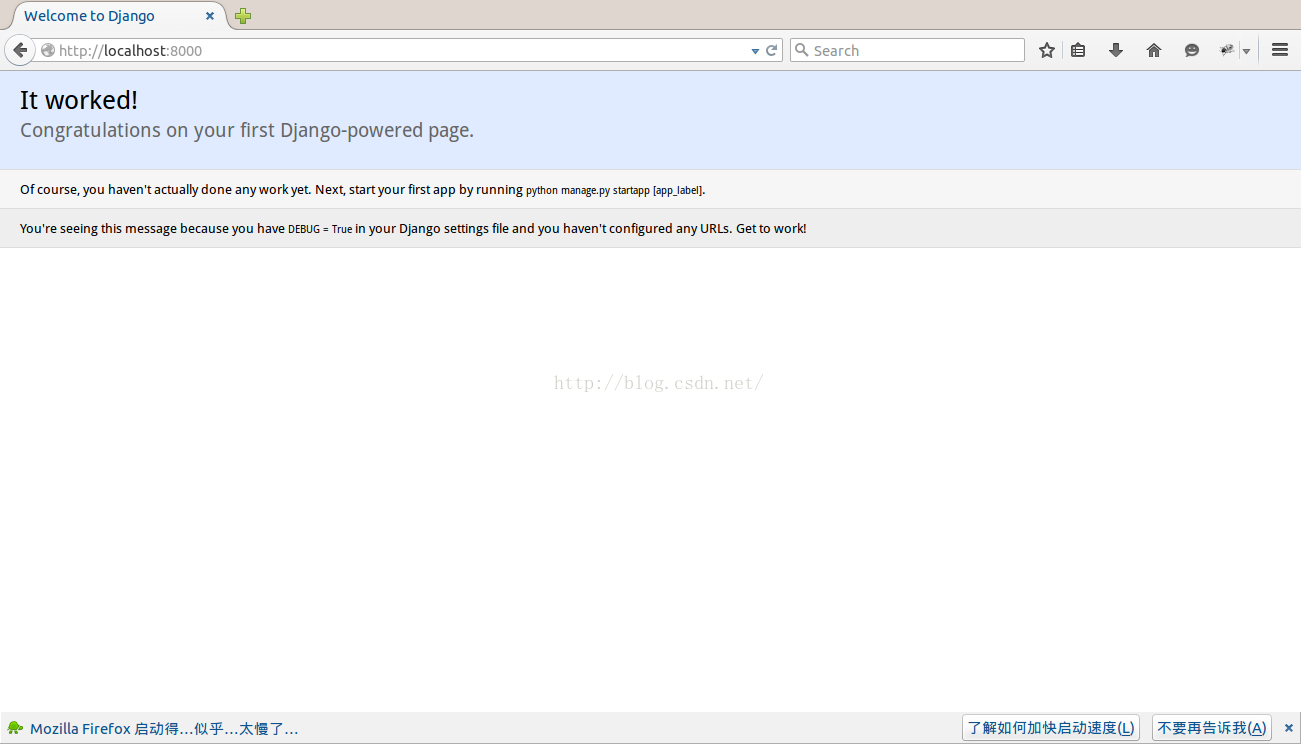Reload the page with the refresh icon
The height and width of the screenshot is (744, 1301).
click(x=772, y=50)
